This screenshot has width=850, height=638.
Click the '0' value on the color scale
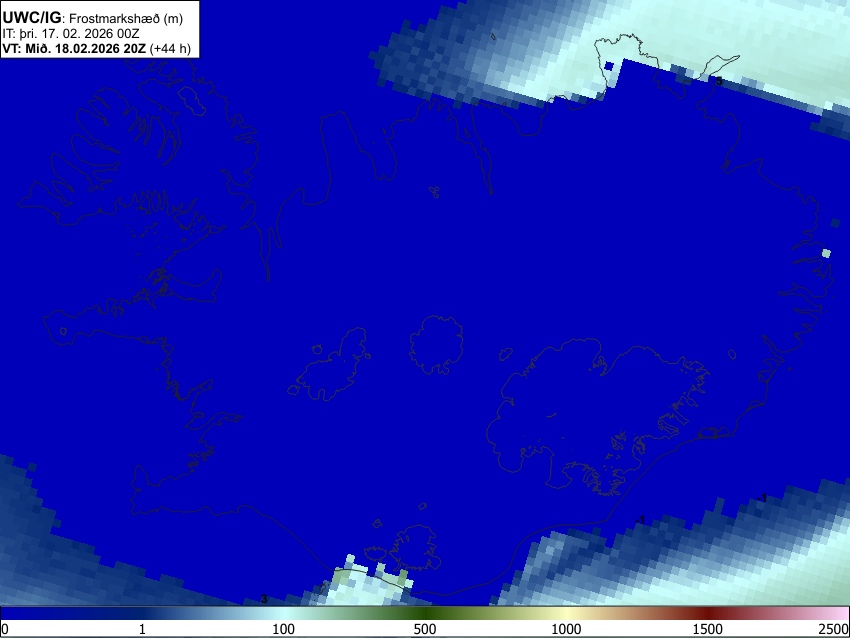(5, 629)
